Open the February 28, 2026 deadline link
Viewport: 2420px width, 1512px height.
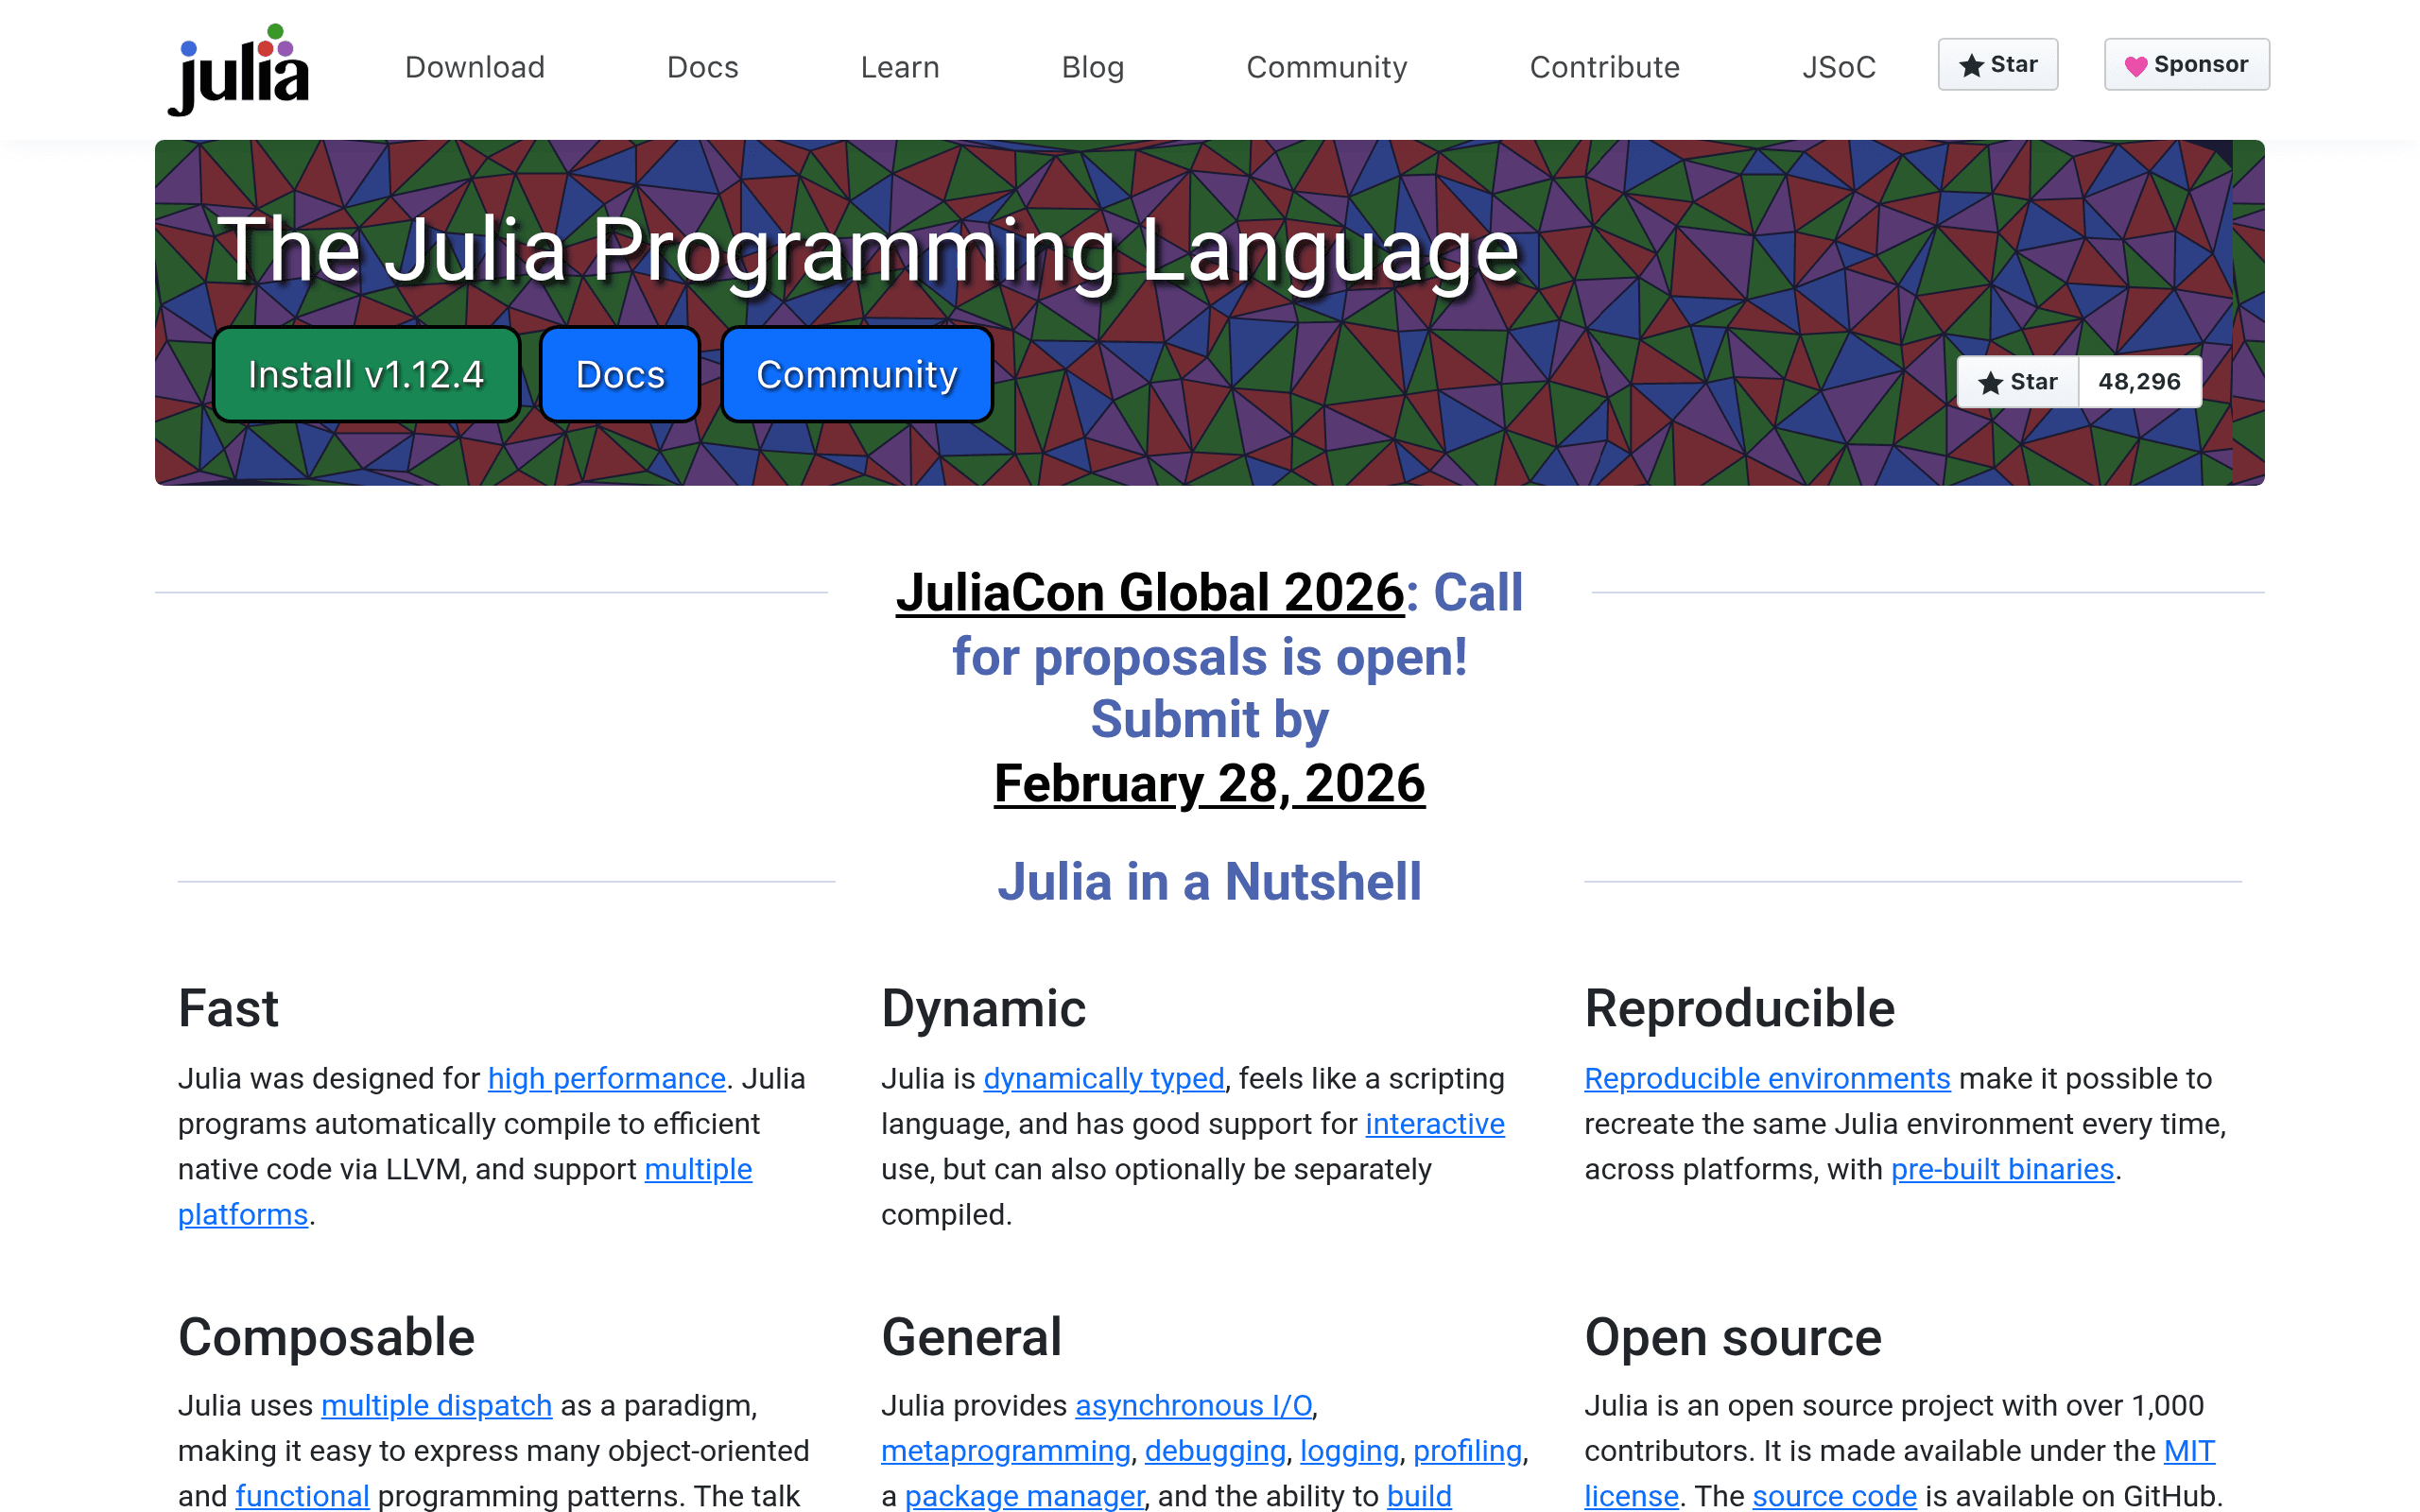tap(1209, 783)
